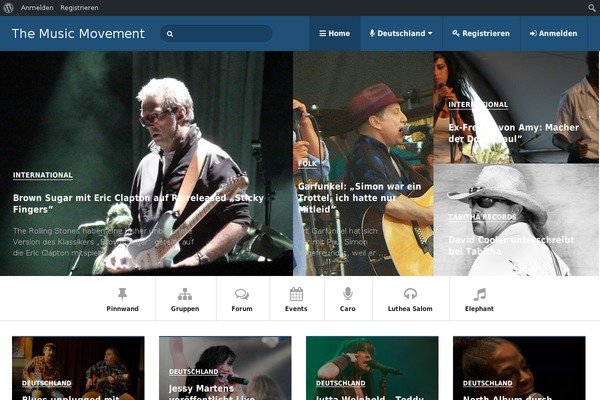Open the INTERNATIONAL category on Eric Clapton story
This screenshot has height=400, width=600.
click(x=42, y=175)
